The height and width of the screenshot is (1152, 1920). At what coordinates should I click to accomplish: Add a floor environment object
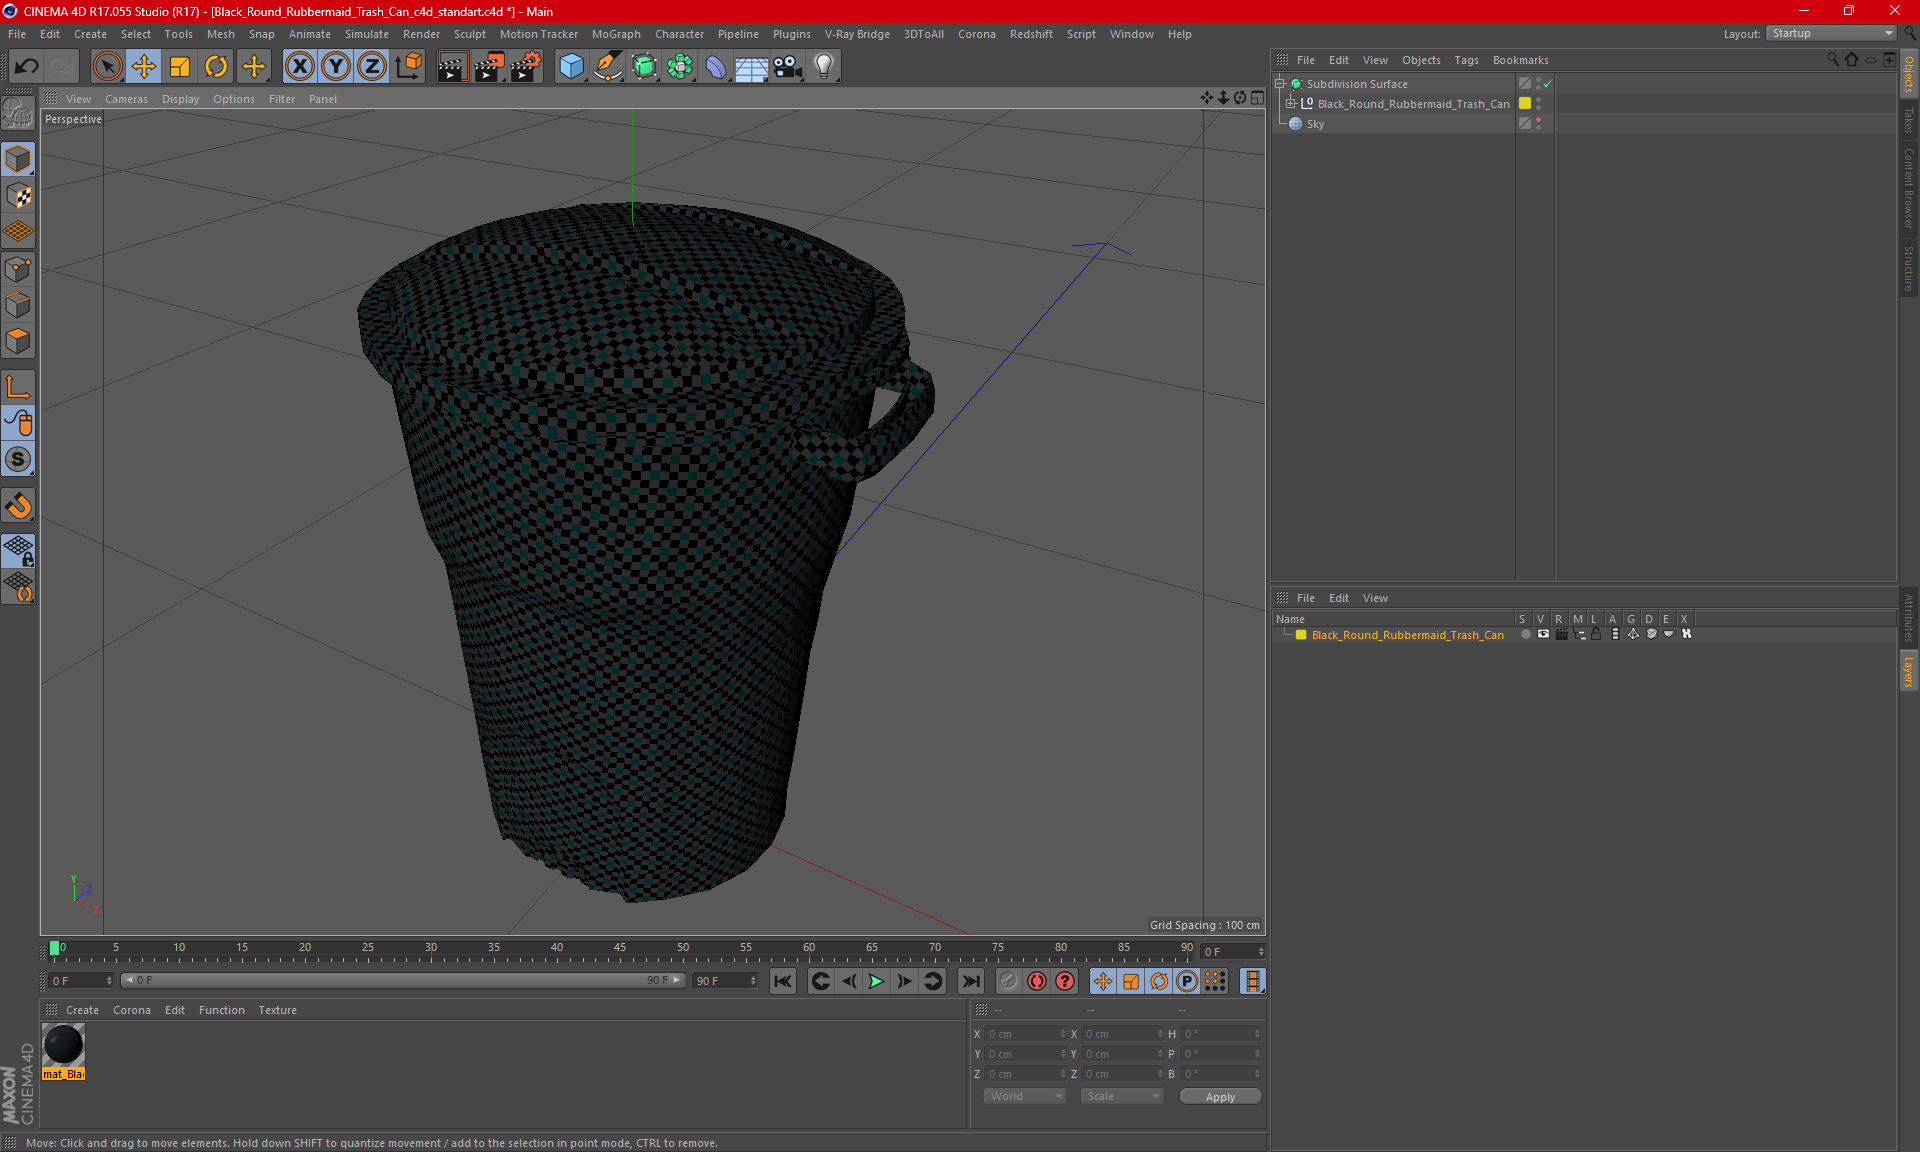coord(752,67)
